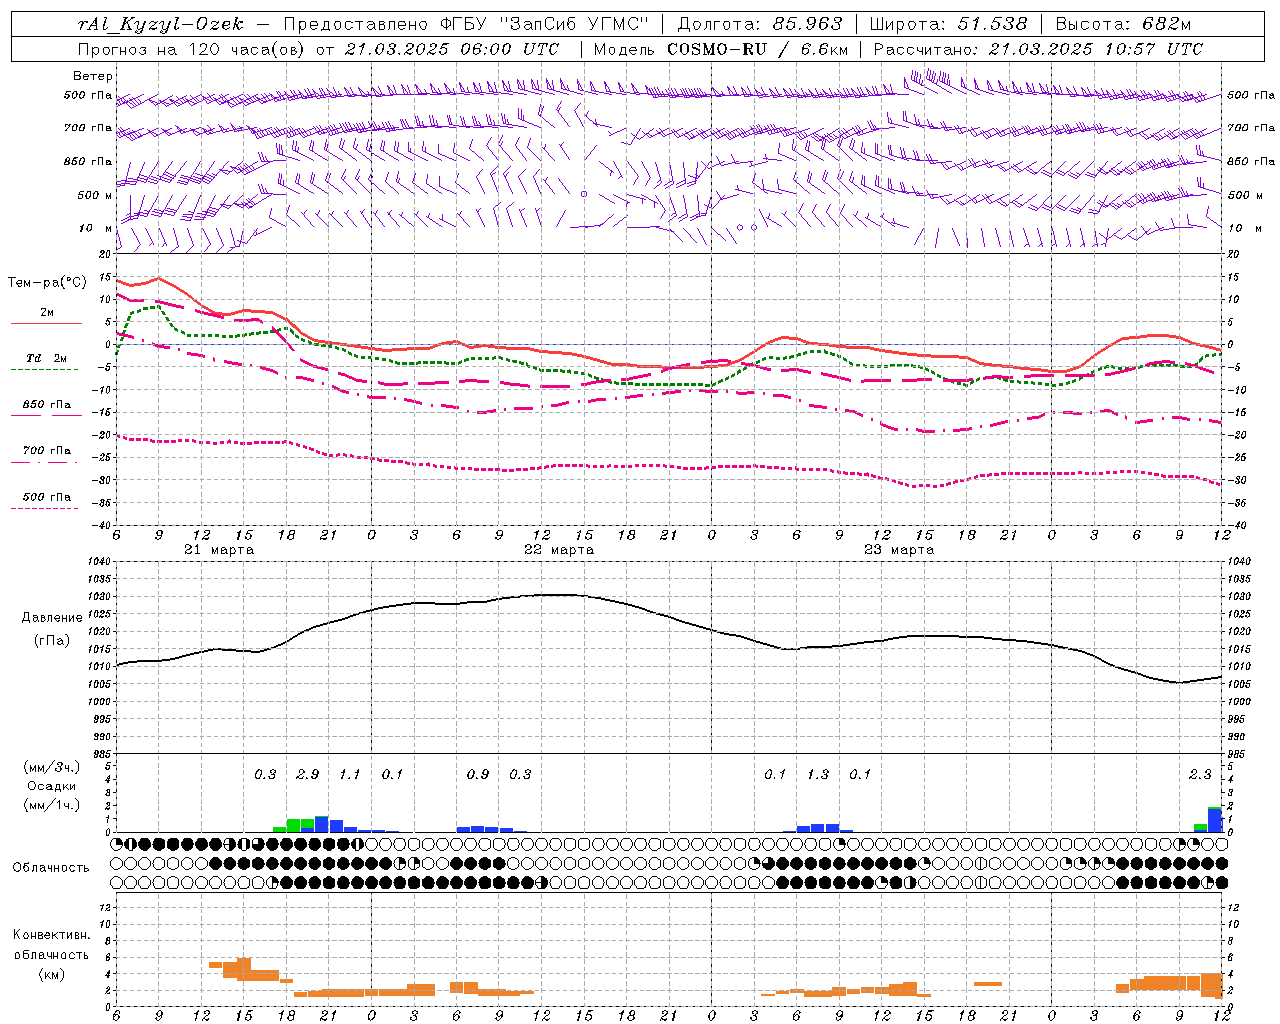Click the precipitation value 1.3
The width and height of the screenshot is (1280, 1024).
pyautogui.click(x=818, y=774)
